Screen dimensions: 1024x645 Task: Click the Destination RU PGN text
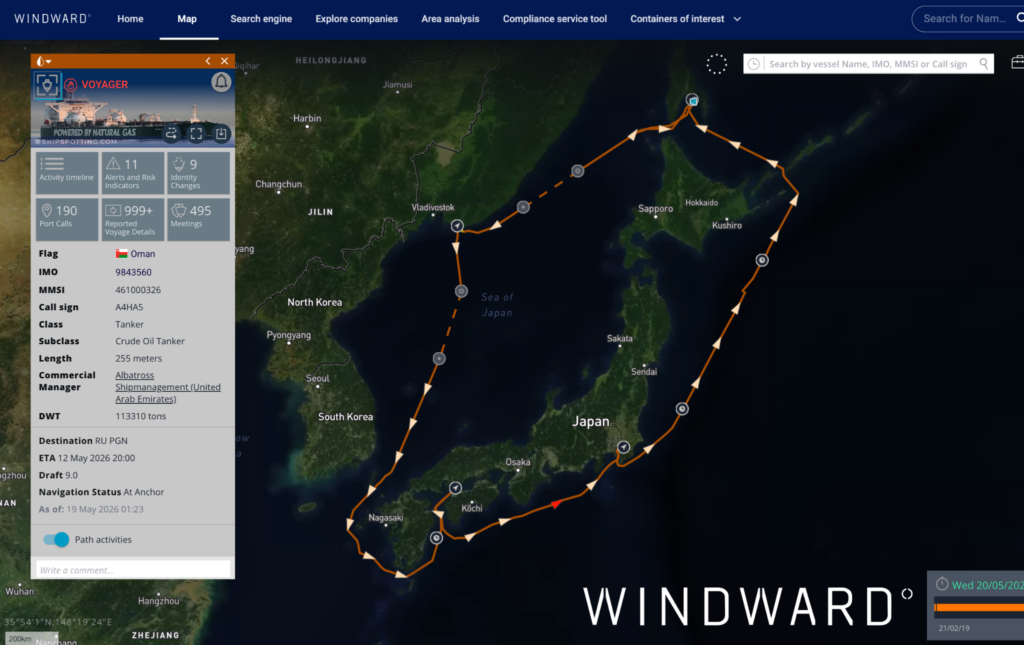pyautogui.click(x=83, y=441)
